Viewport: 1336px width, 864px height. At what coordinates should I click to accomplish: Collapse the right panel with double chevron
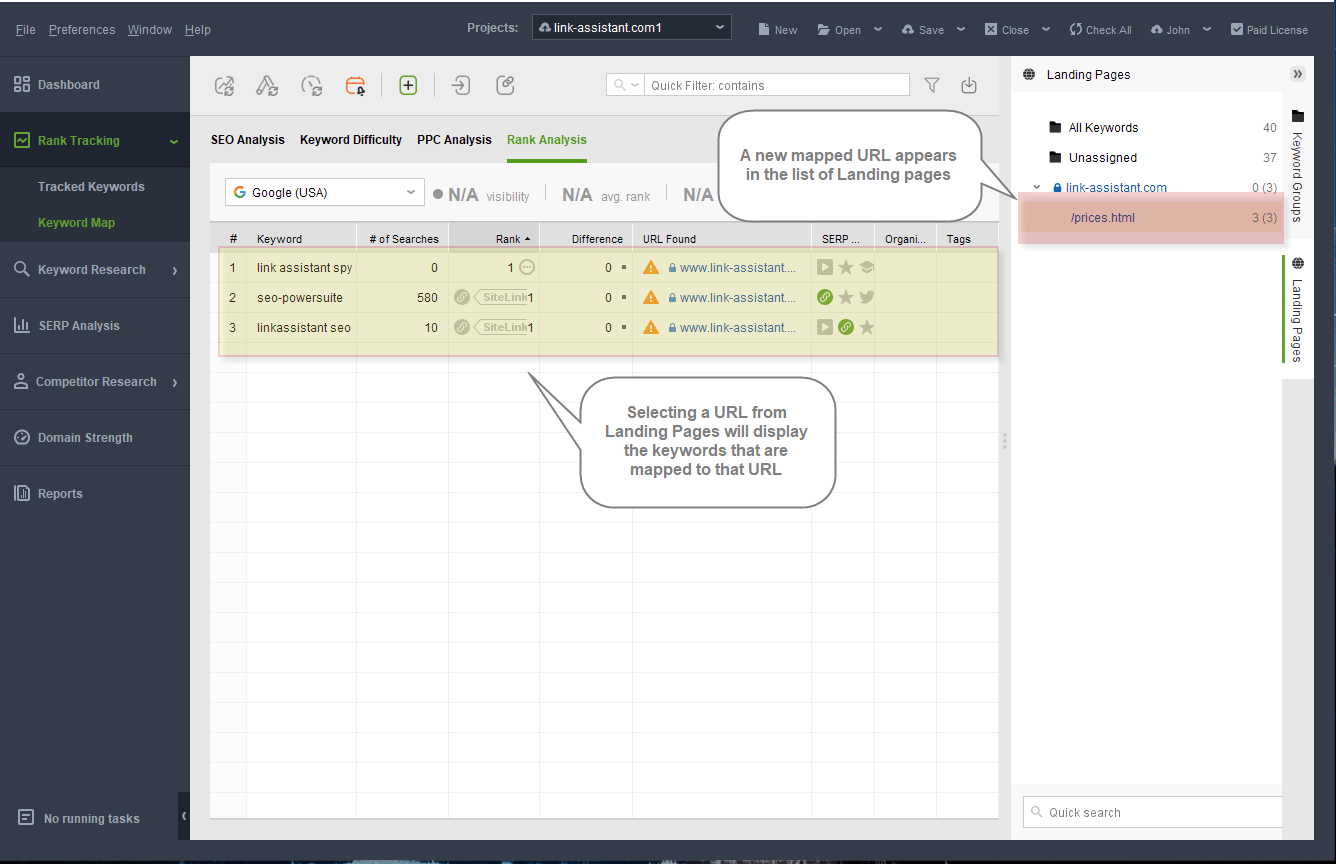[1298, 74]
